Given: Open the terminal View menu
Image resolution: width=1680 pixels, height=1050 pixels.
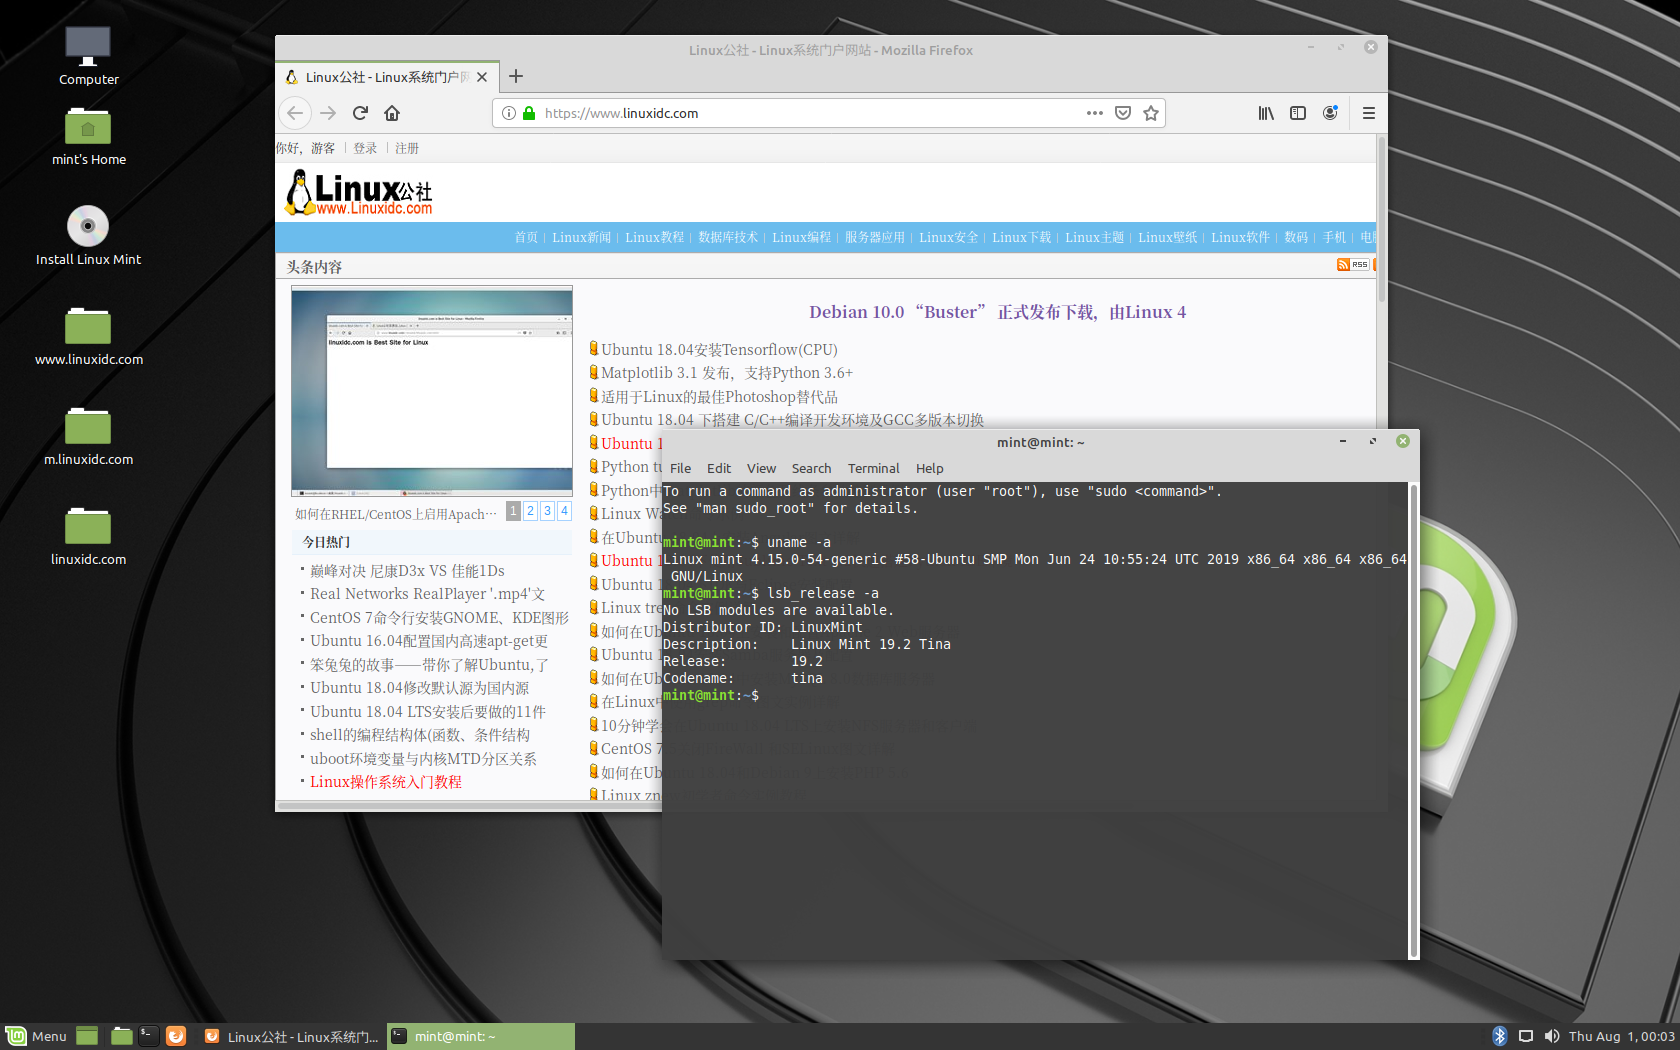Looking at the screenshot, I should pyautogui.click(x=761, y=468).
